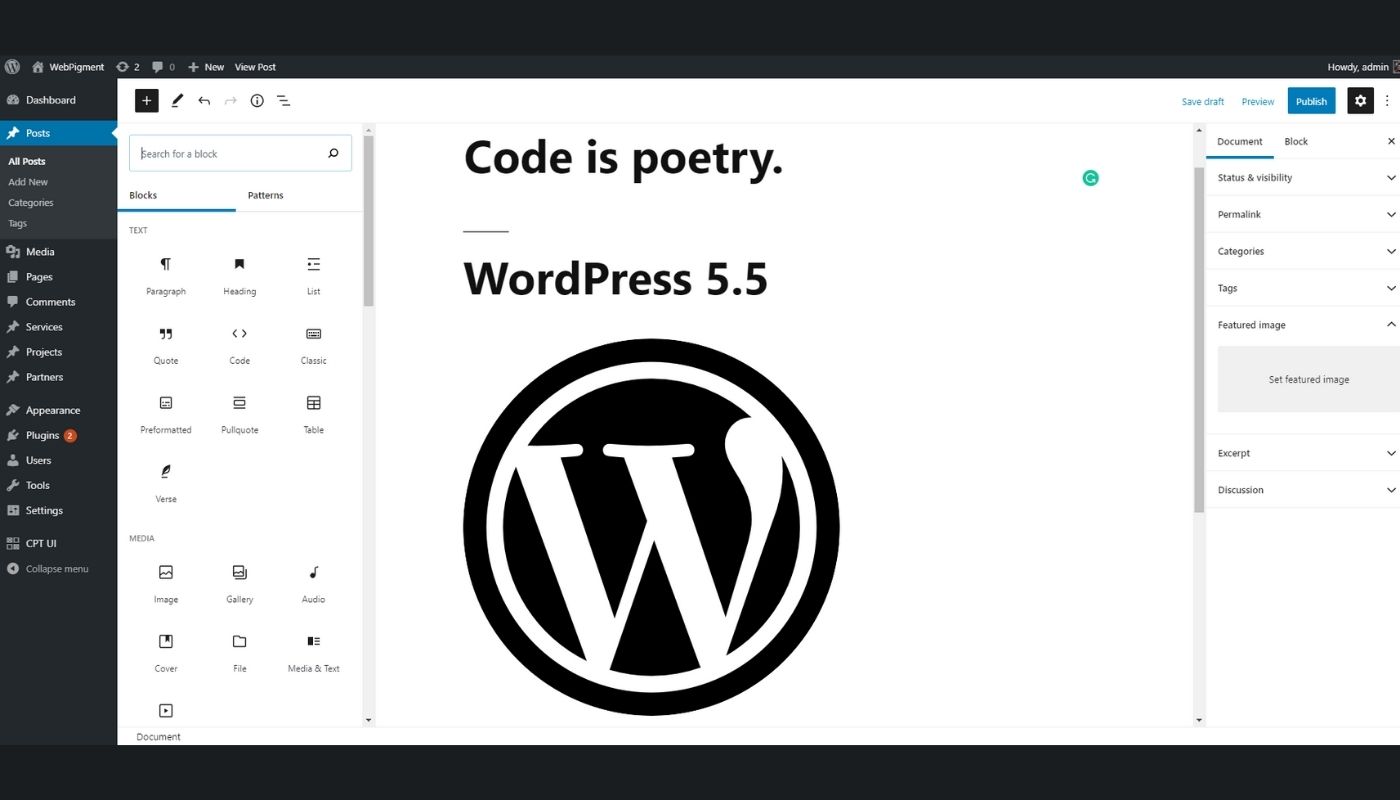Viewport: 1400px width, 800px height.
Task: Insert a Pullquote block
Action: [x=240, y=414]
